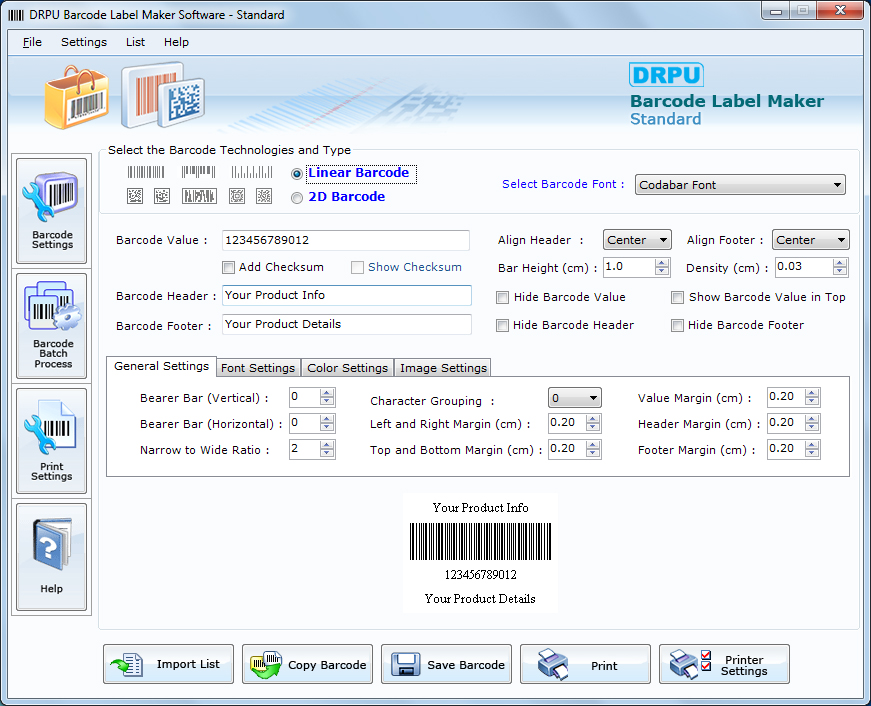Click the fourth 2D barcode sample icon
Image resolution: width=871 pixels, height=706 pixels.
(237, 196)
